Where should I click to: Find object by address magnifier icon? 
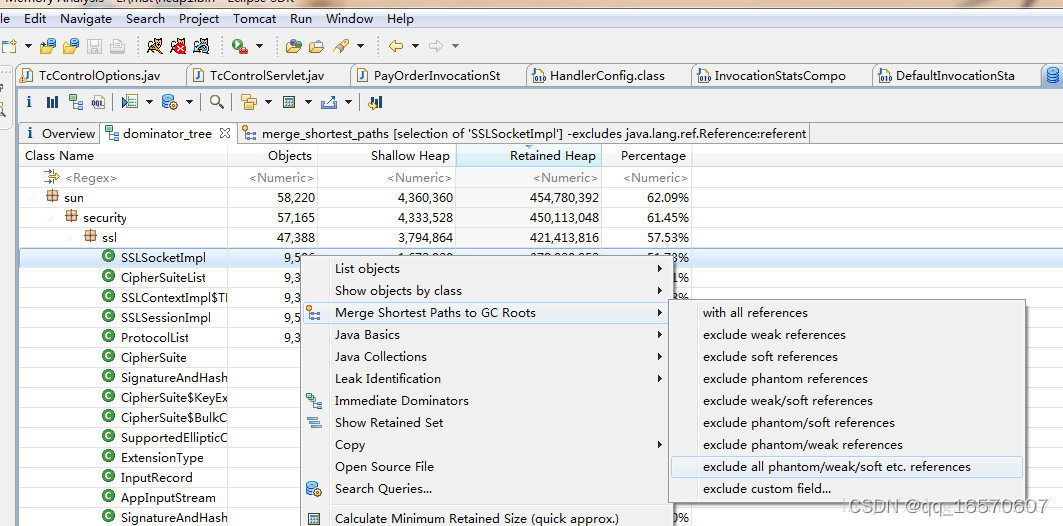click(x=216, y=102)
